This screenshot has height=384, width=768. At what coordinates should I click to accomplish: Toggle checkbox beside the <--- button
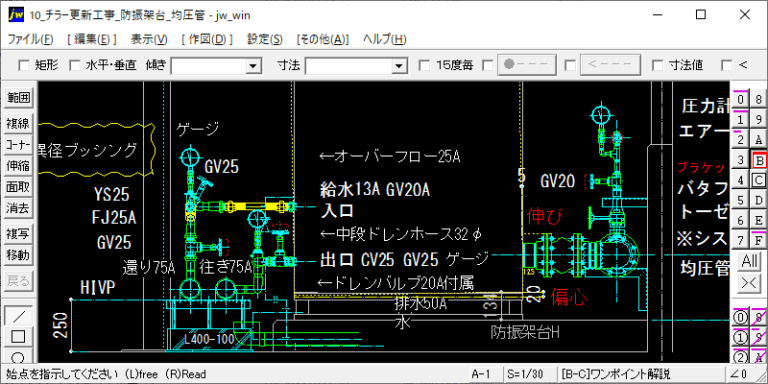coord(570,65)
